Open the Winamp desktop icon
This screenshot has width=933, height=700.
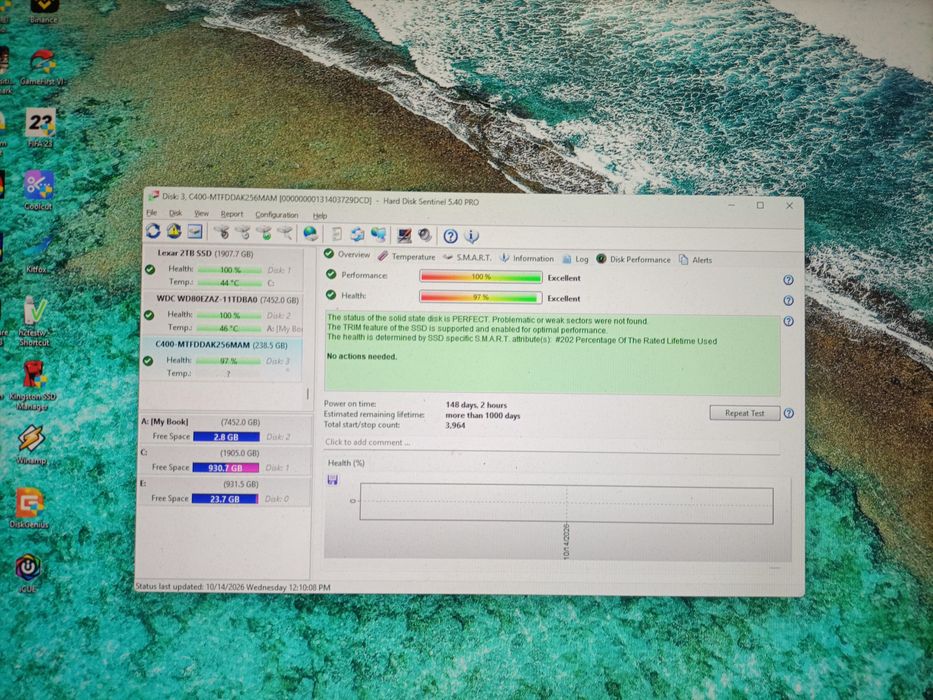(x=31, y=444)
